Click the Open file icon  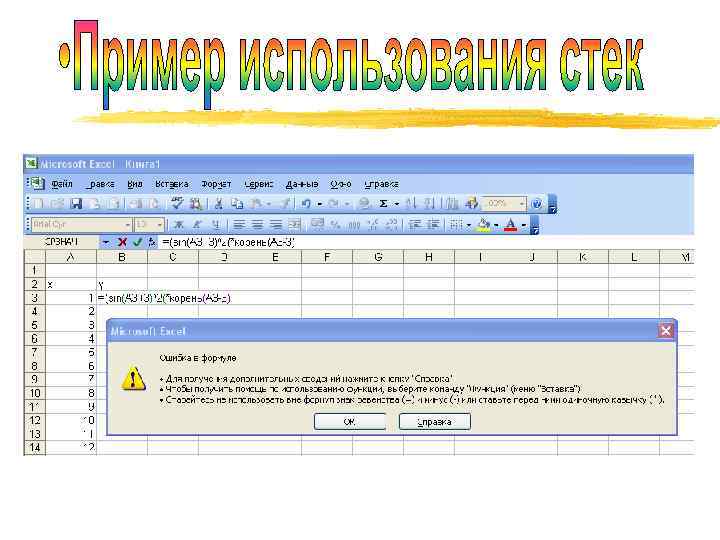[57, 203]
